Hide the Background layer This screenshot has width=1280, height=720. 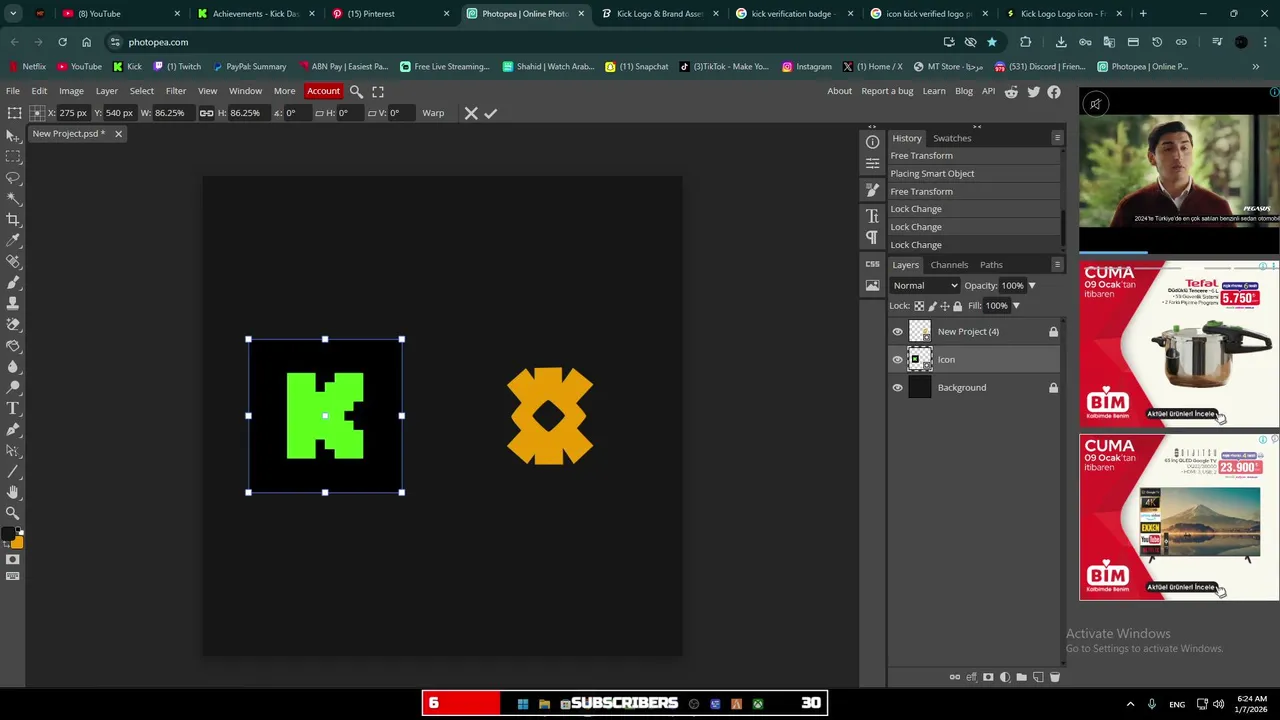(897, 388)
